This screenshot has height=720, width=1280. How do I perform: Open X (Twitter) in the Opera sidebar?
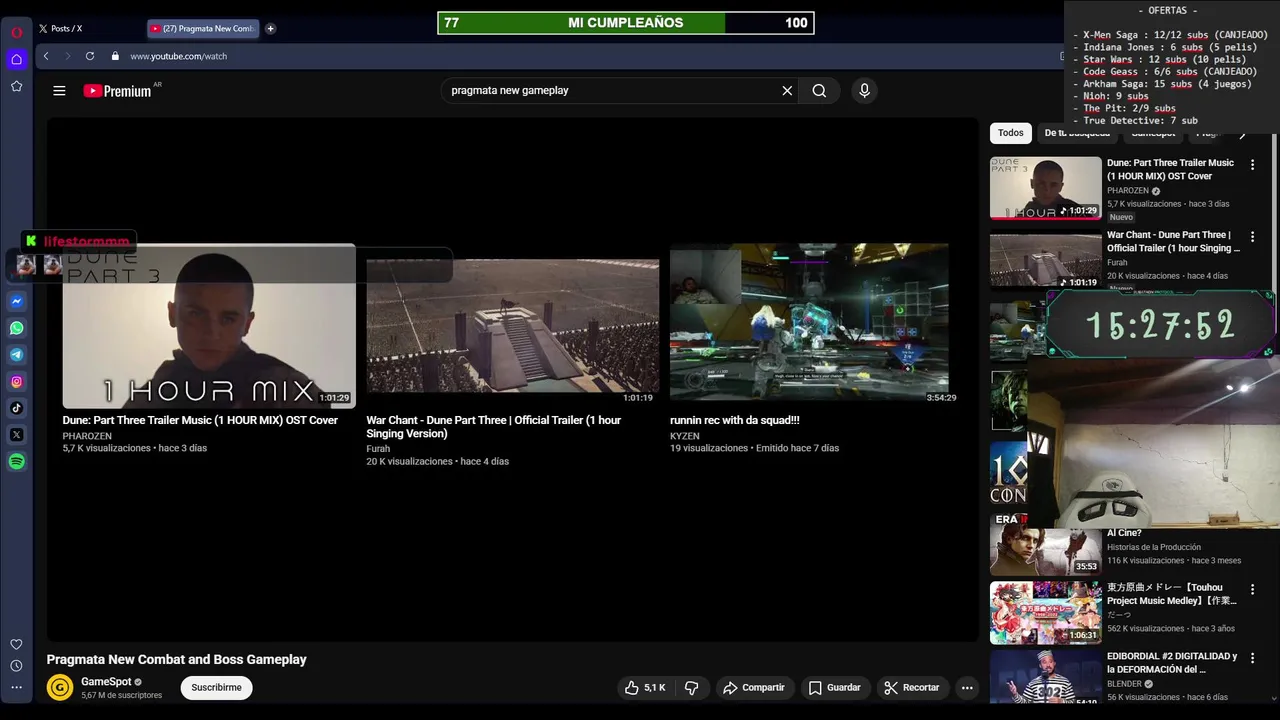pyautogui.click(x=17, y=435)
